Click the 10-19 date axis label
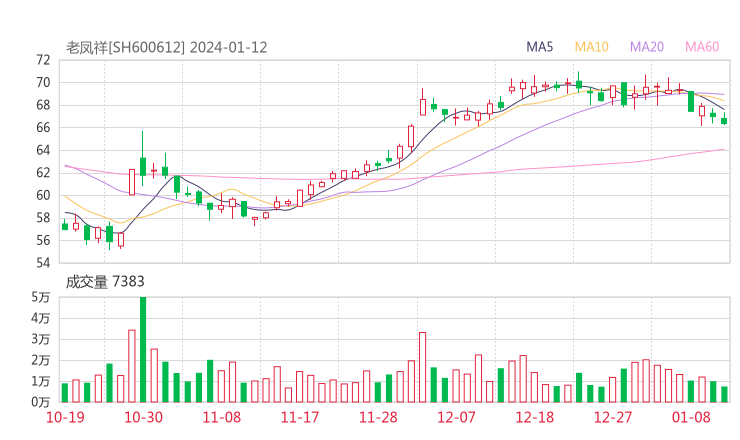This screenshot has width=740, height=440. tap(65, 417)
